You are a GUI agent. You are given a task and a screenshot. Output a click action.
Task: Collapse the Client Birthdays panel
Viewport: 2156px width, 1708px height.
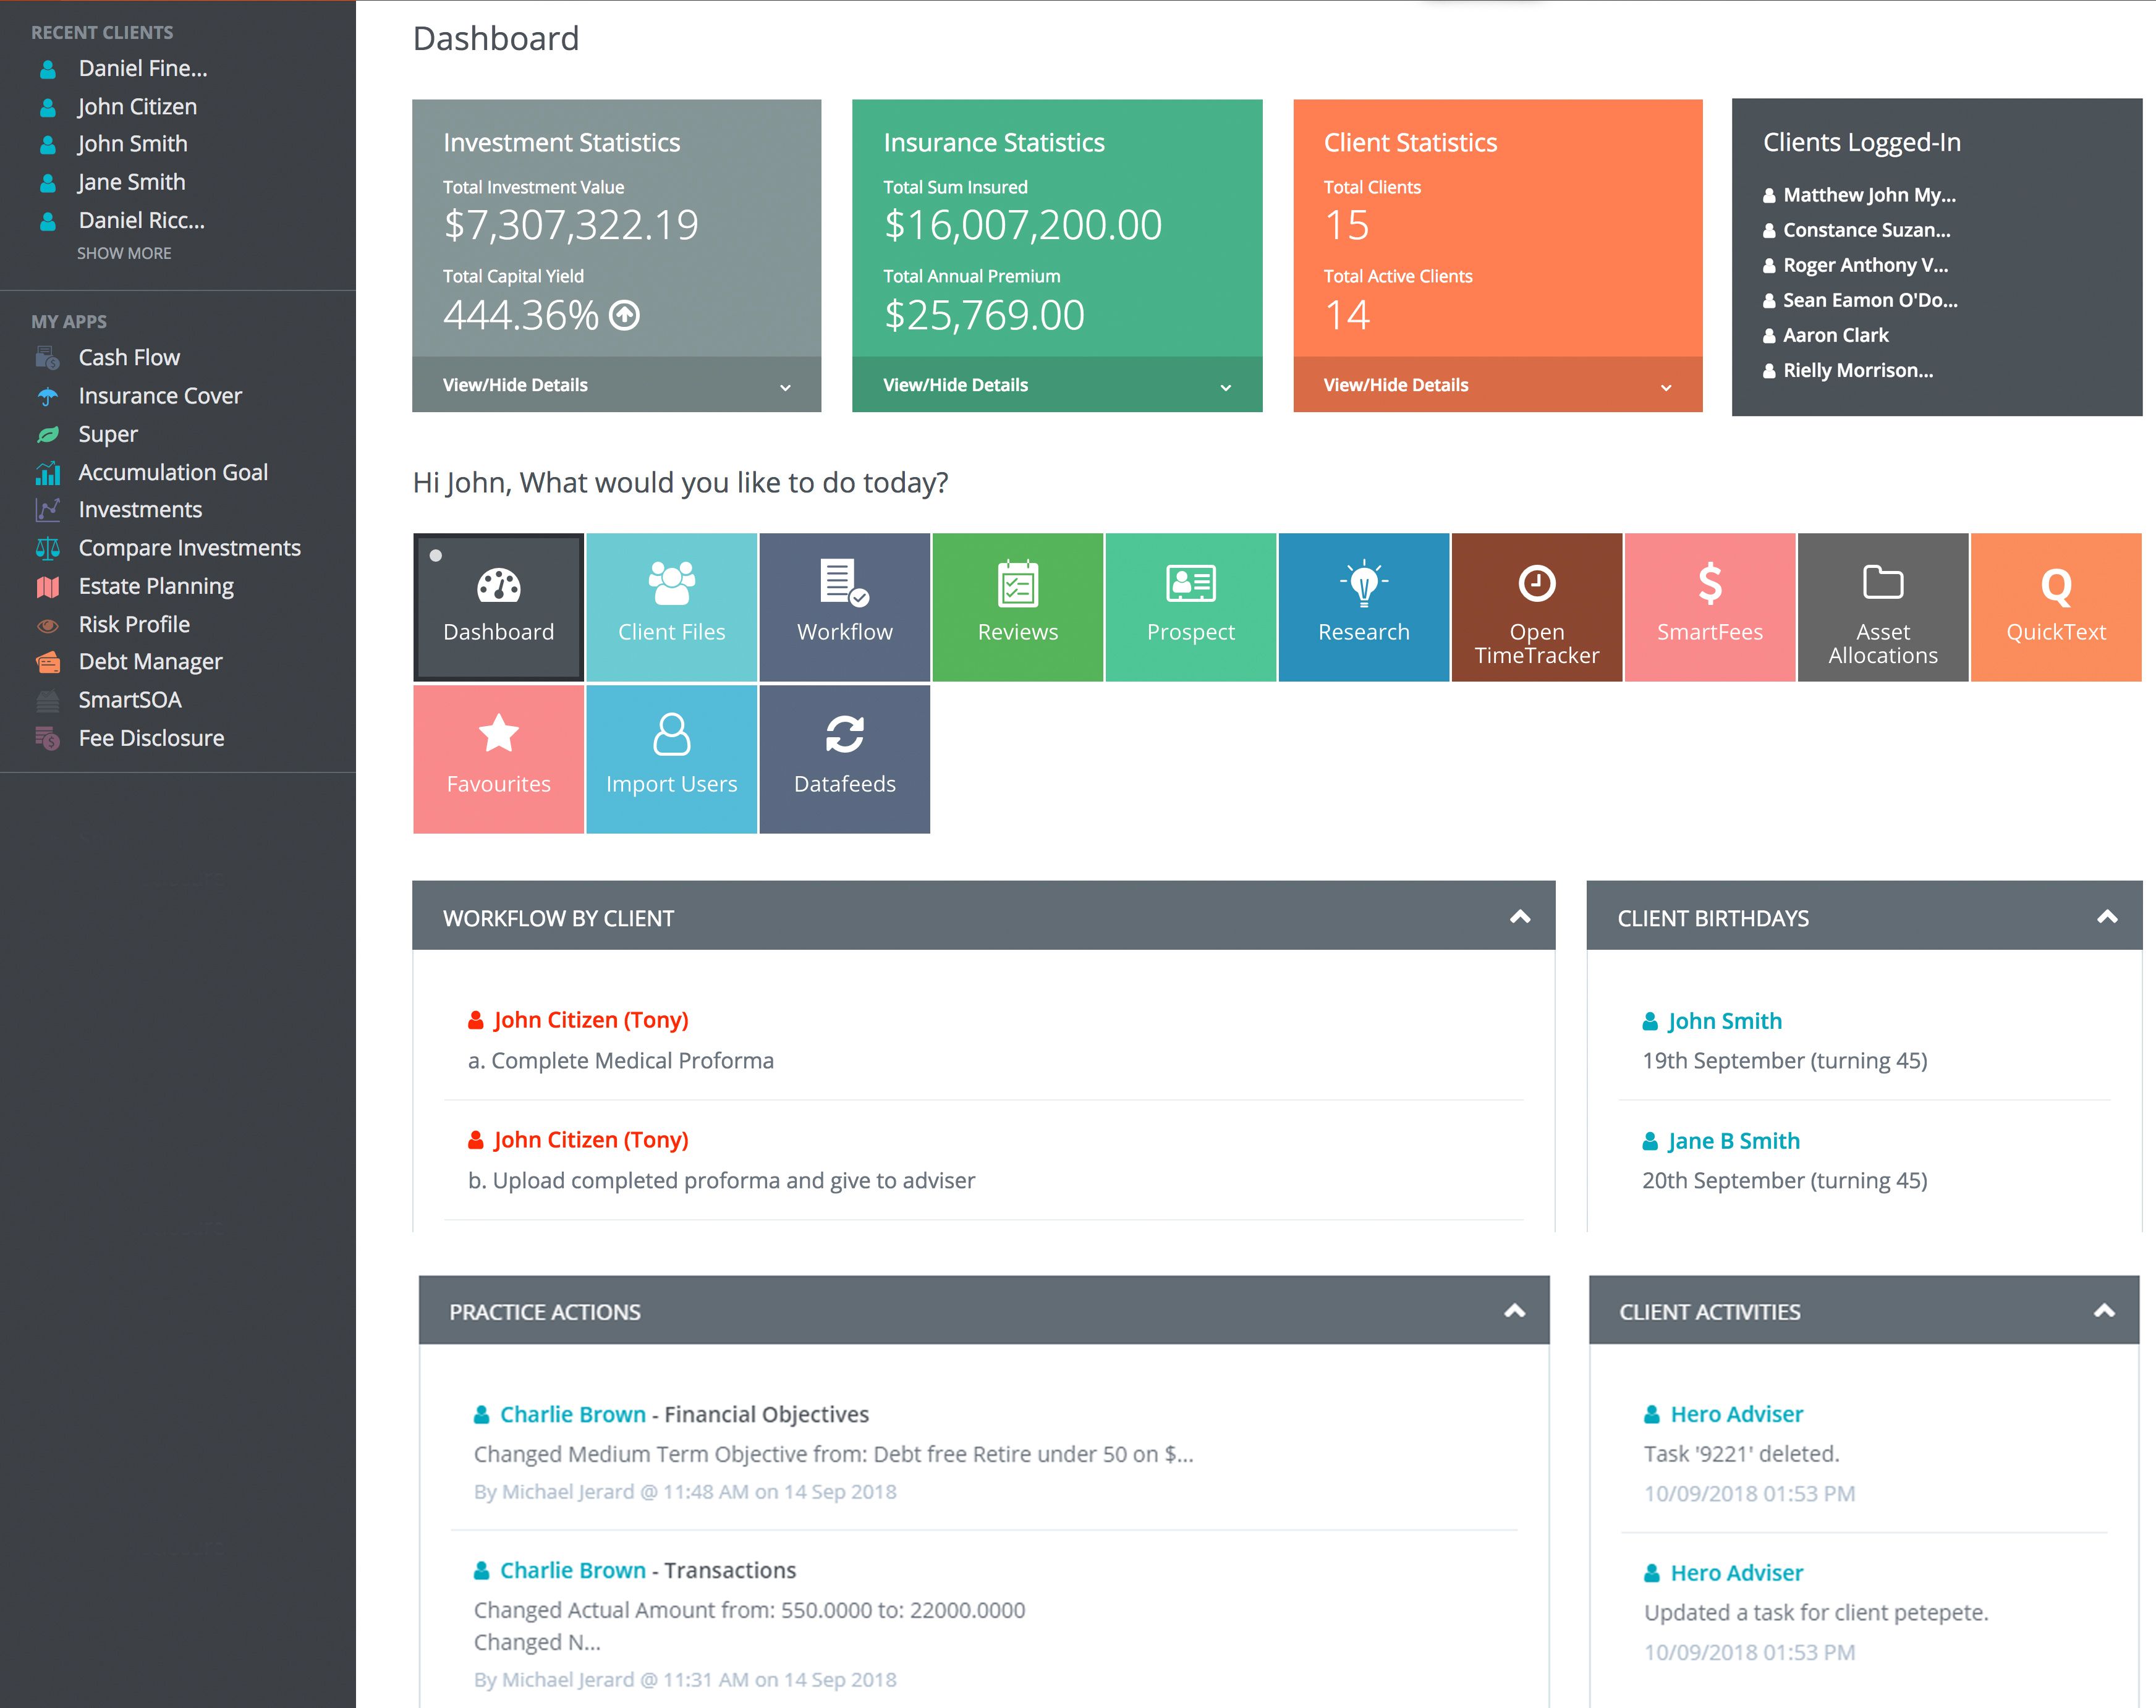2106,917
